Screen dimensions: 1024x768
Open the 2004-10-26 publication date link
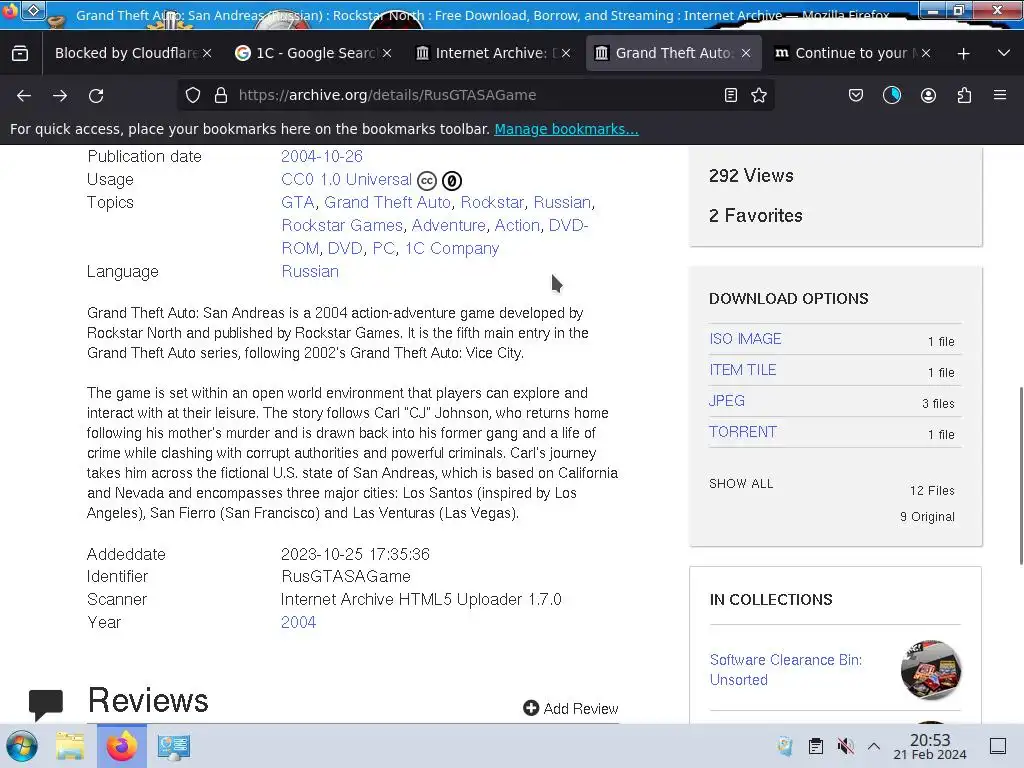click(321, 157)
